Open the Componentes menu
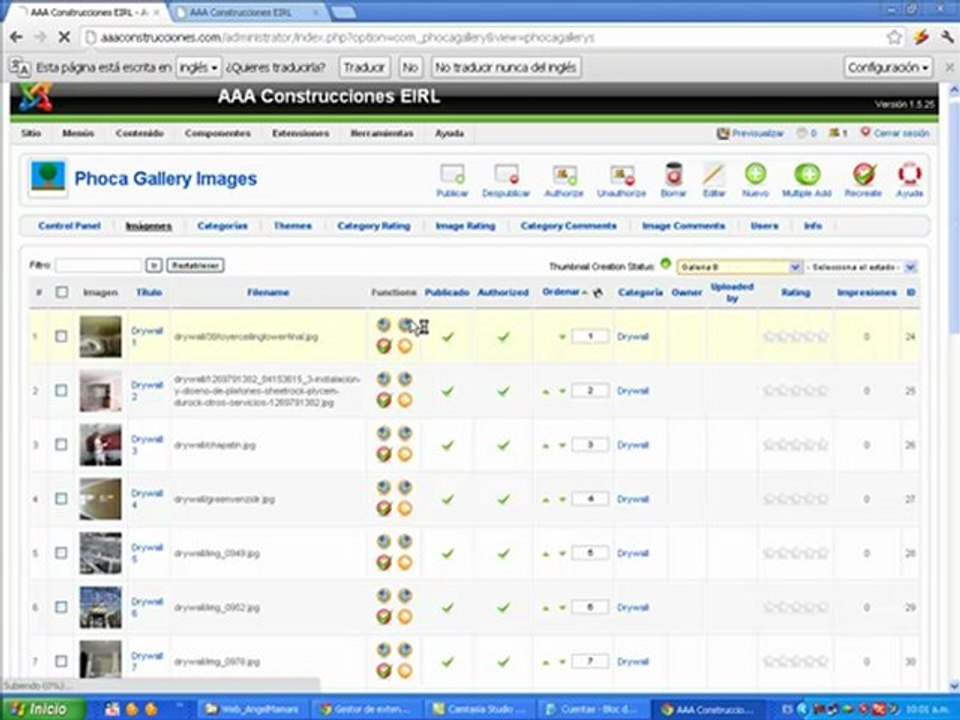Viewport: 960px width, 720px height. (x=218, y=133)
